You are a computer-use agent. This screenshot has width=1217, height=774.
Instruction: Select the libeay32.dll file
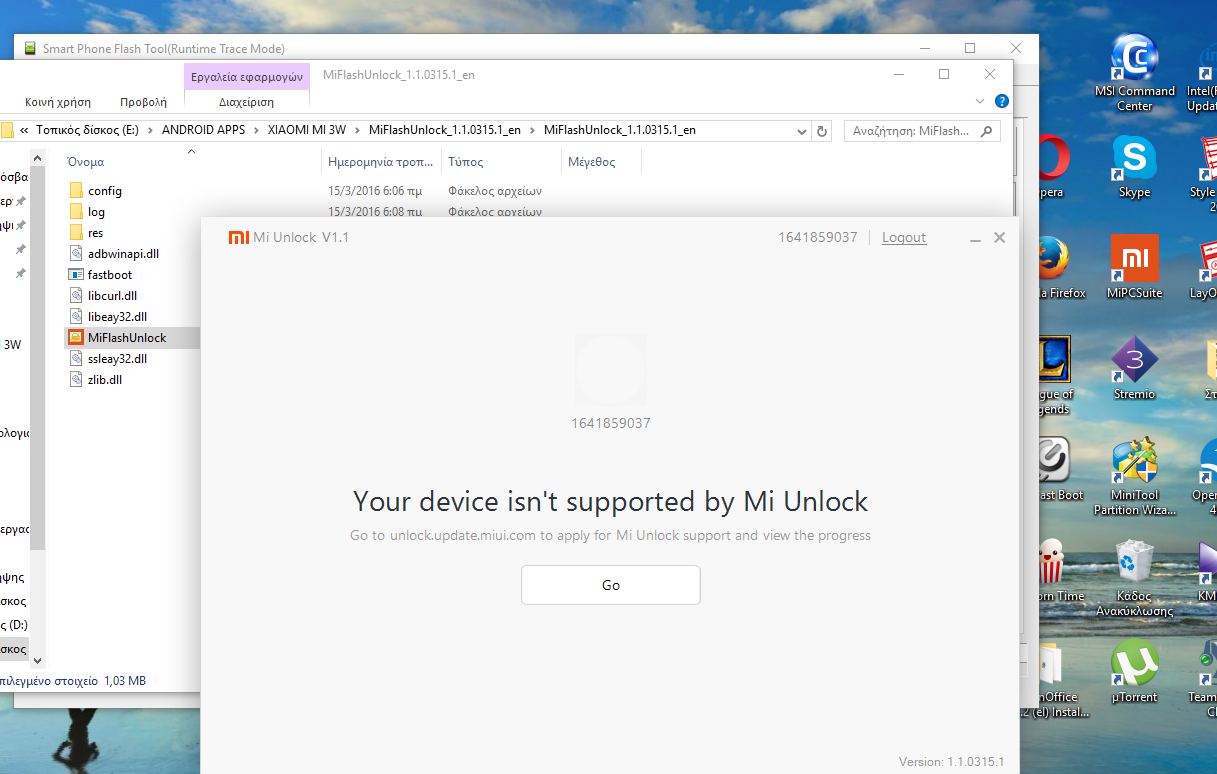pos(107,316)
